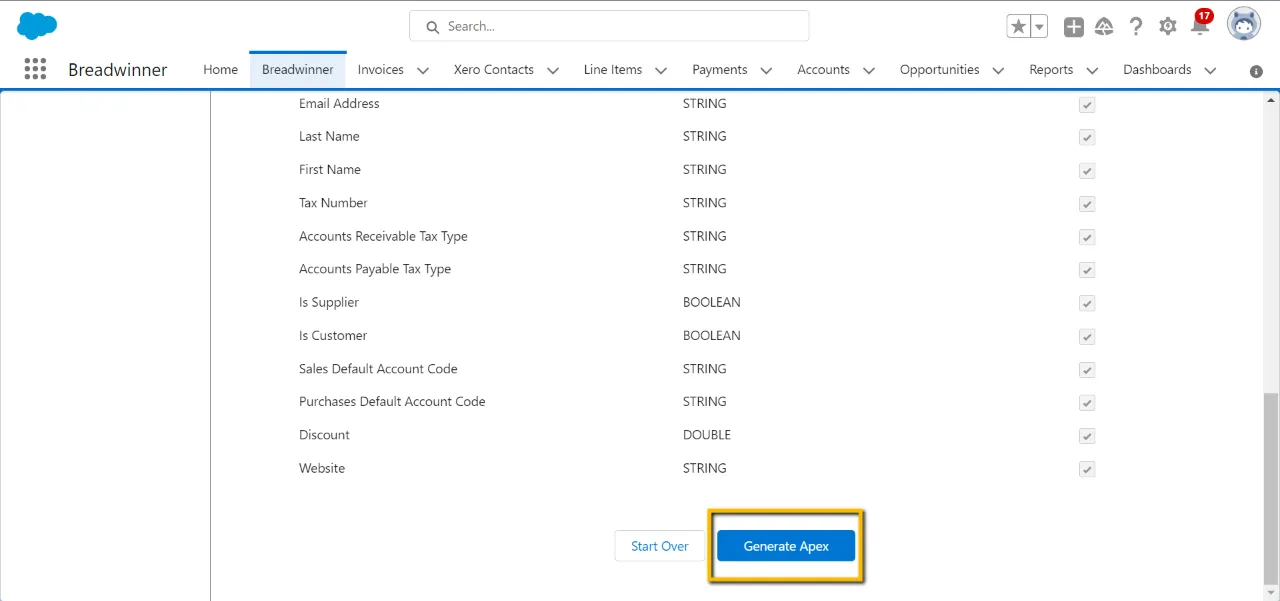The height and width of the screenshot is (601, 1280).
Task: Open the user profile avatar
Action: pos(1244,24)
